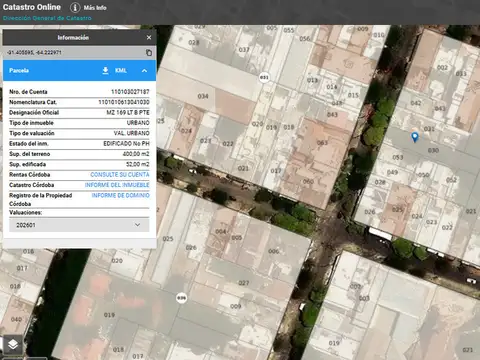Select nomenclatura value 1101010613041030
The height and width of the screenshot is (360, 480).
click(124, 102)
